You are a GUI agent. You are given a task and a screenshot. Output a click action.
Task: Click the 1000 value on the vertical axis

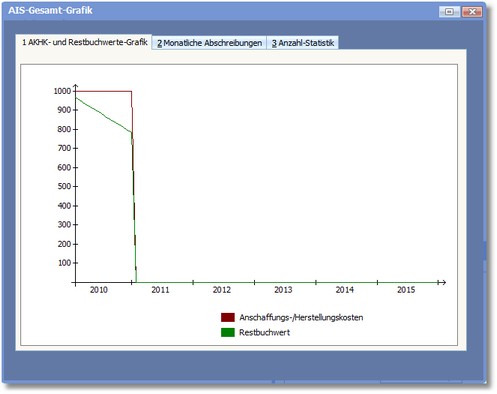62,91
